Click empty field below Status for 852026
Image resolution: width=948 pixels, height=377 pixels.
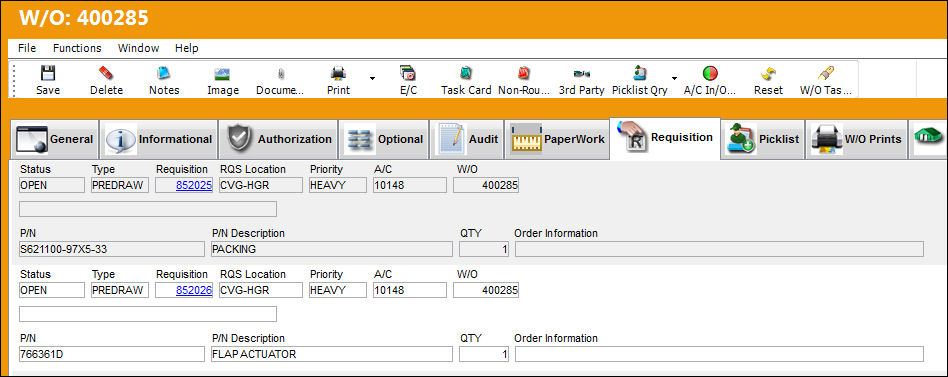click(x=148, y=314)
